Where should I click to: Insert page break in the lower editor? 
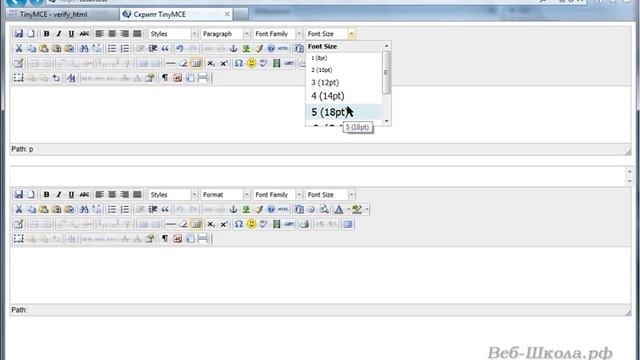[202, 239]
